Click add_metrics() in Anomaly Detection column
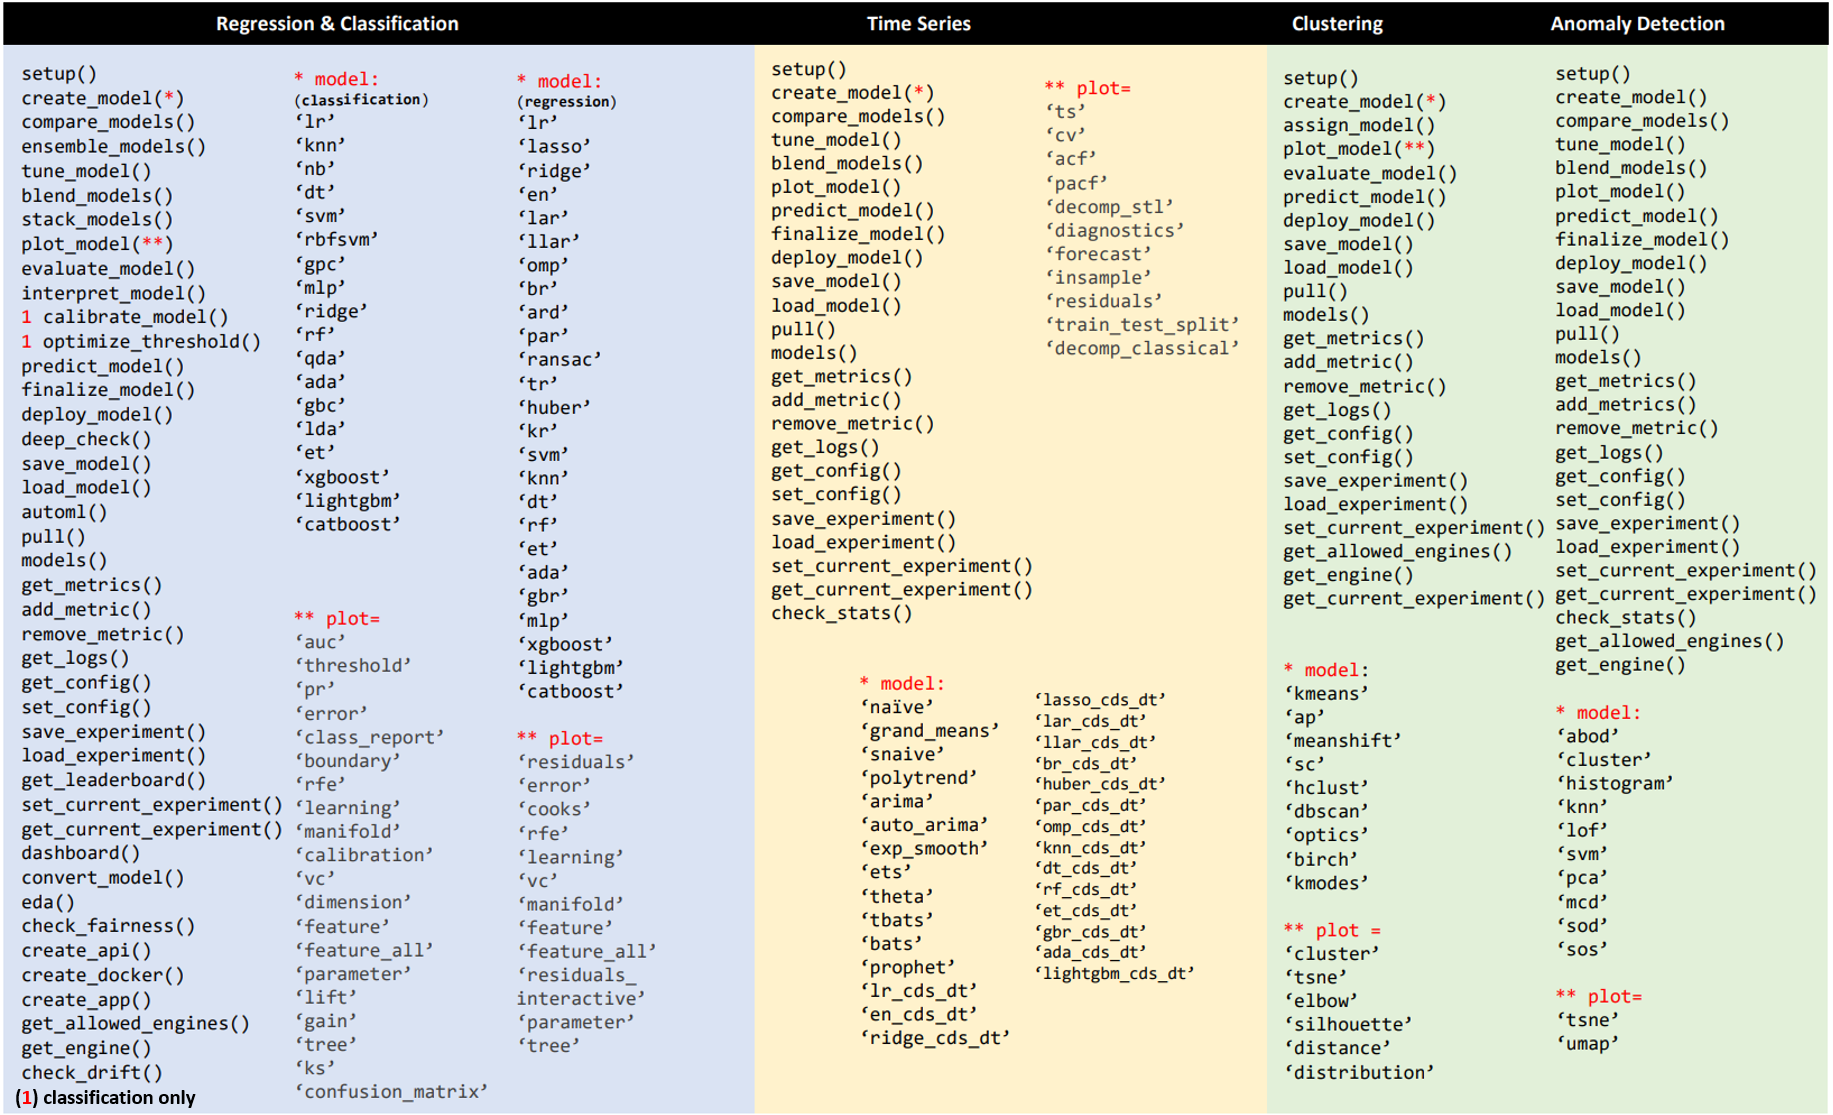Image resolution: width=1833 pixels, height=1115 pixels. coord(1625,404)
